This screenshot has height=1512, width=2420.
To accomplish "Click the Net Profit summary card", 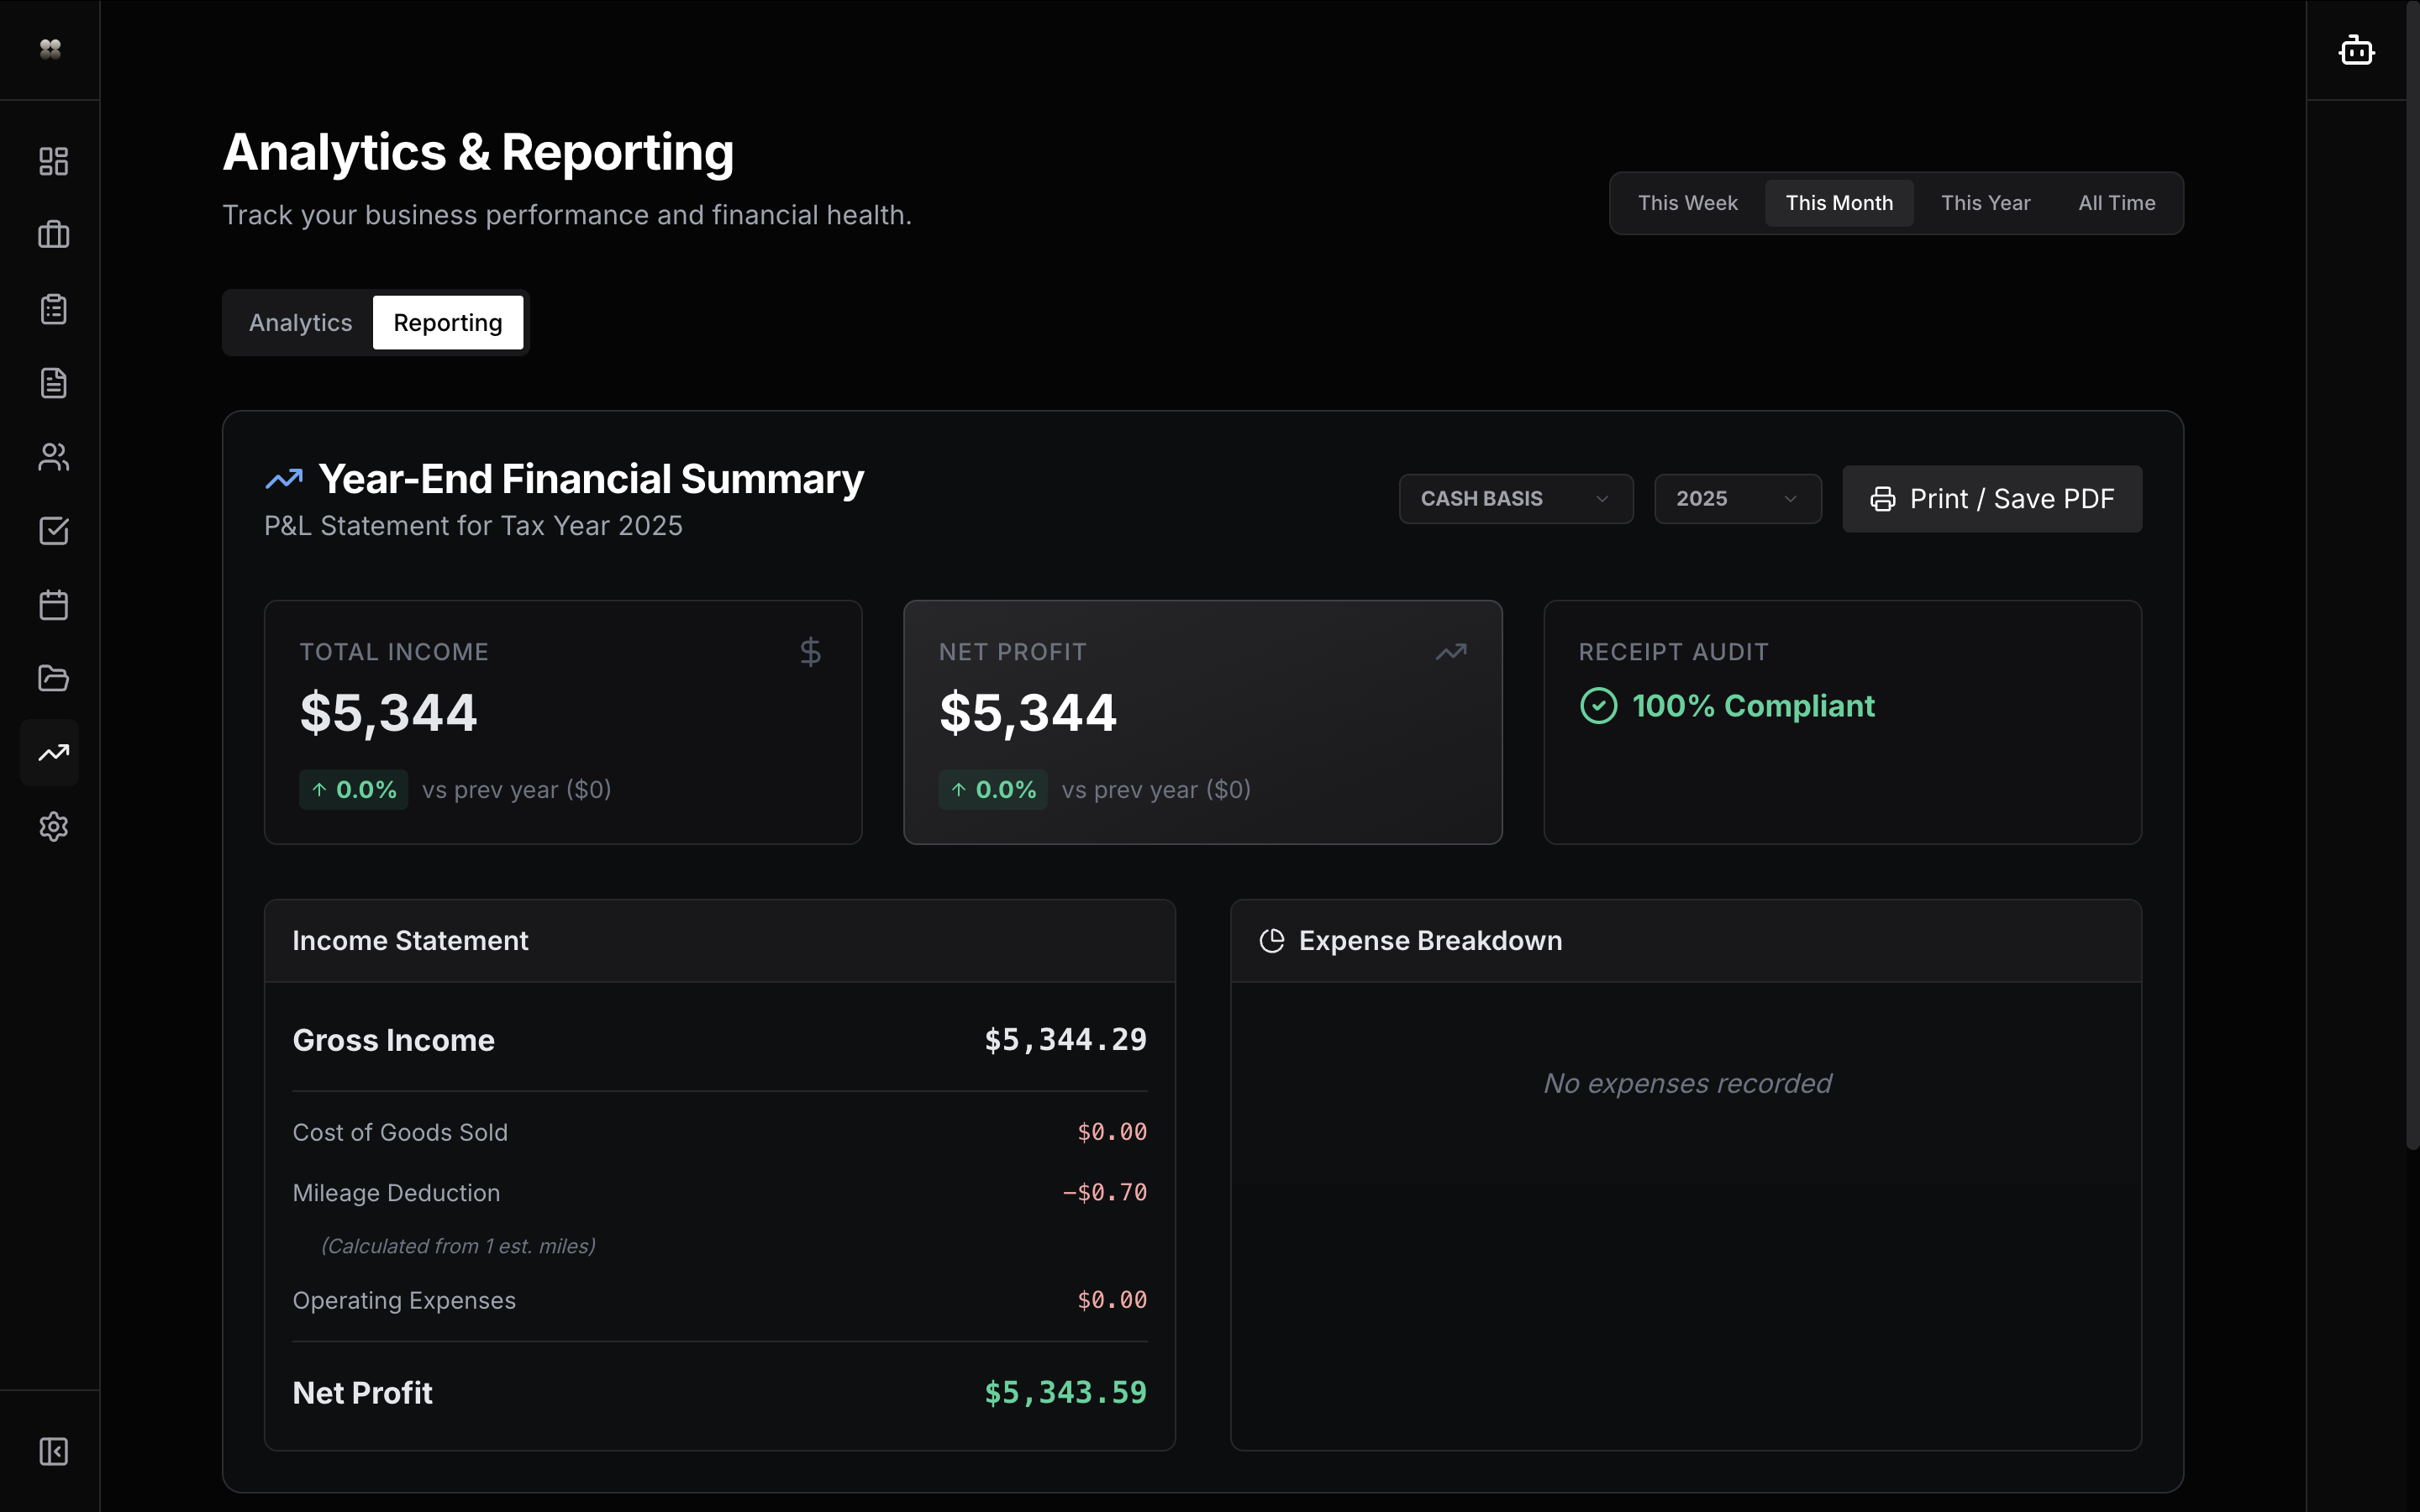I will 1202,720.
